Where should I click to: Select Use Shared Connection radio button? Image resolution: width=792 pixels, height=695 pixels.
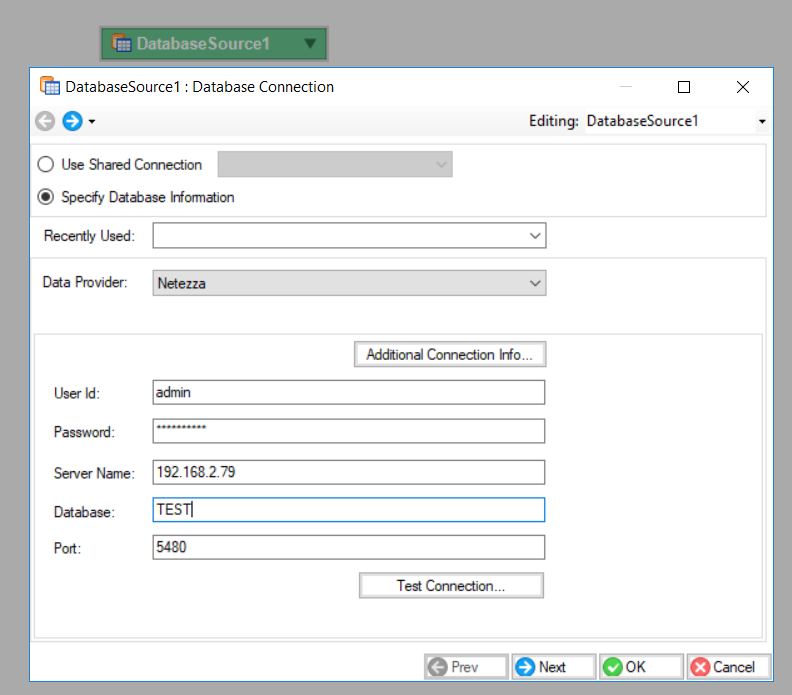point(45,165)
